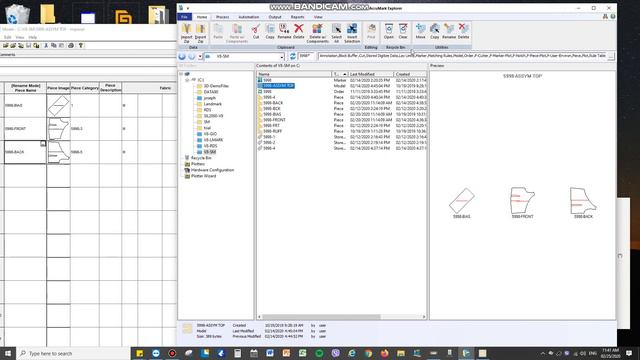Collapse the C: drive tree node
Viewport: 640px width, 360px height.
click(x=187, y=80)
